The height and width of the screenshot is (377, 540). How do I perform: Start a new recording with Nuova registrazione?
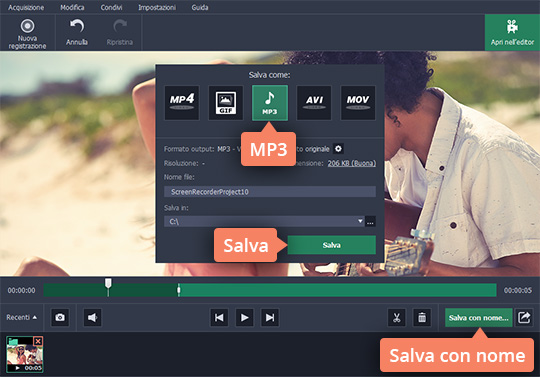pyautogui.click(x=27, y=34)
